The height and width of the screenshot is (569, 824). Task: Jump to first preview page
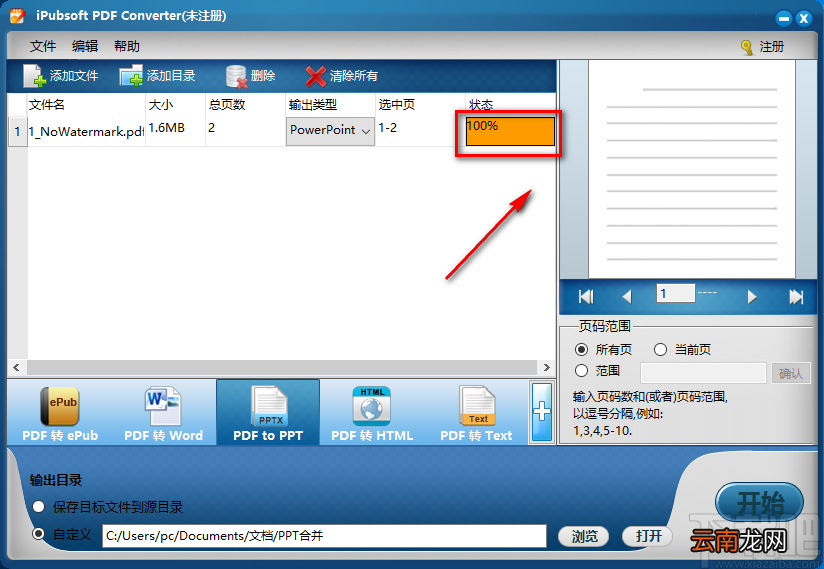tap(586, 297)
